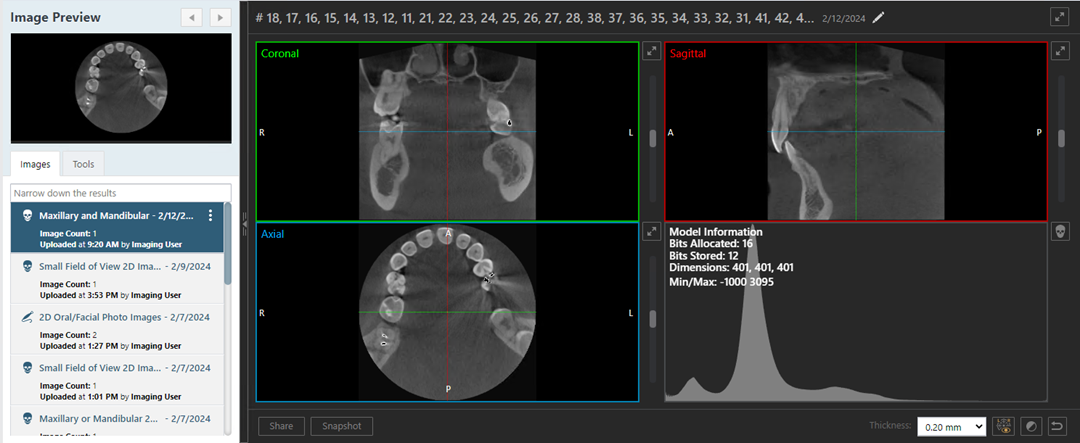The height and width of the screenshot is (443, 1080).
Task: Expand the Coronal view to full size
Action: tap(650, 50)
